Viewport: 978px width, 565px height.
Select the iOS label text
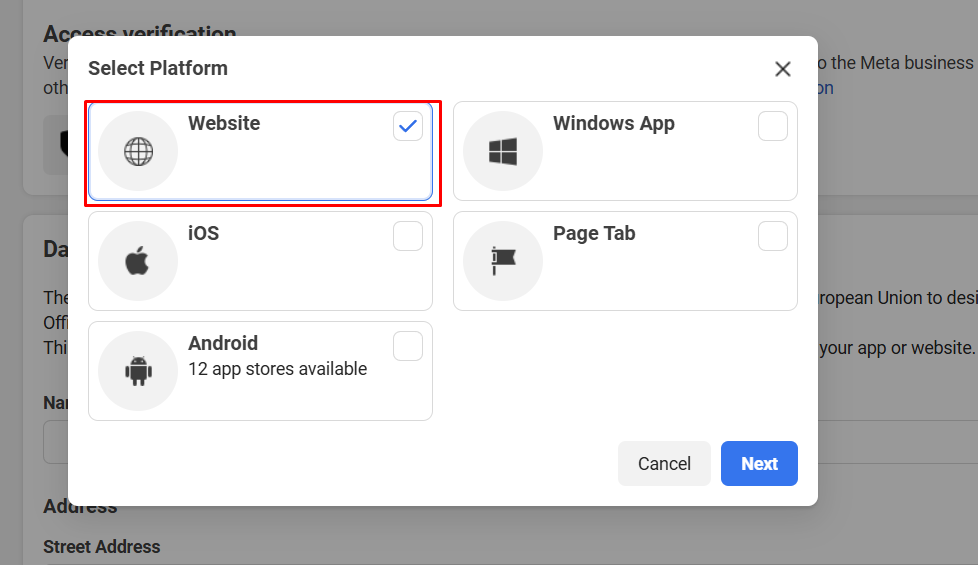[203, 233]
